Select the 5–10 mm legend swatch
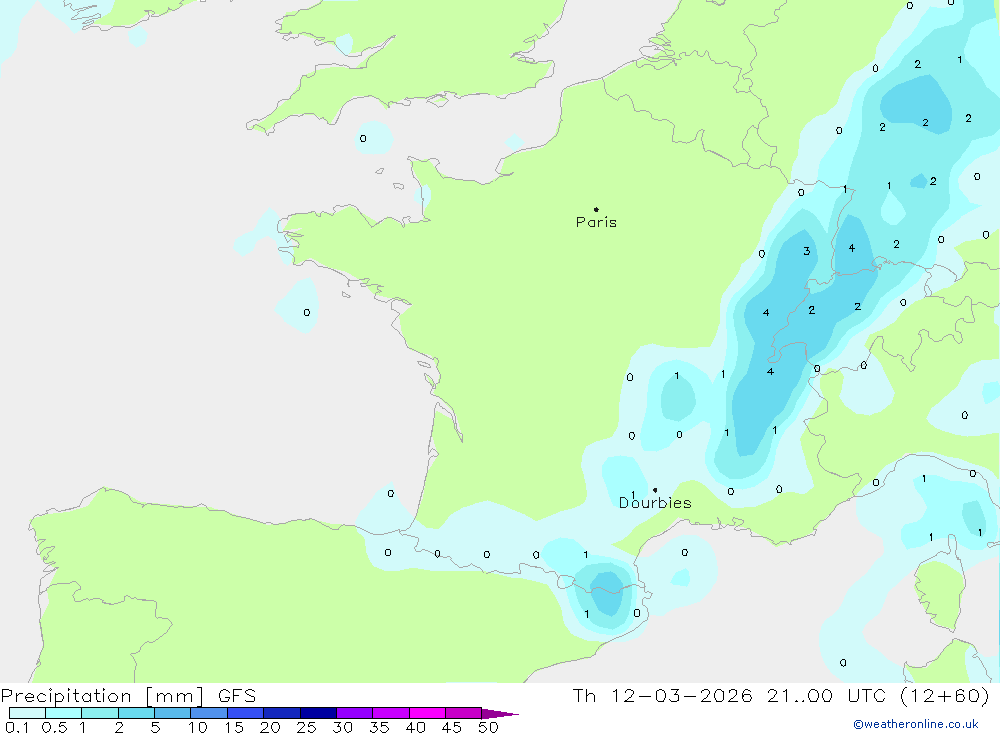 [172, 713]
